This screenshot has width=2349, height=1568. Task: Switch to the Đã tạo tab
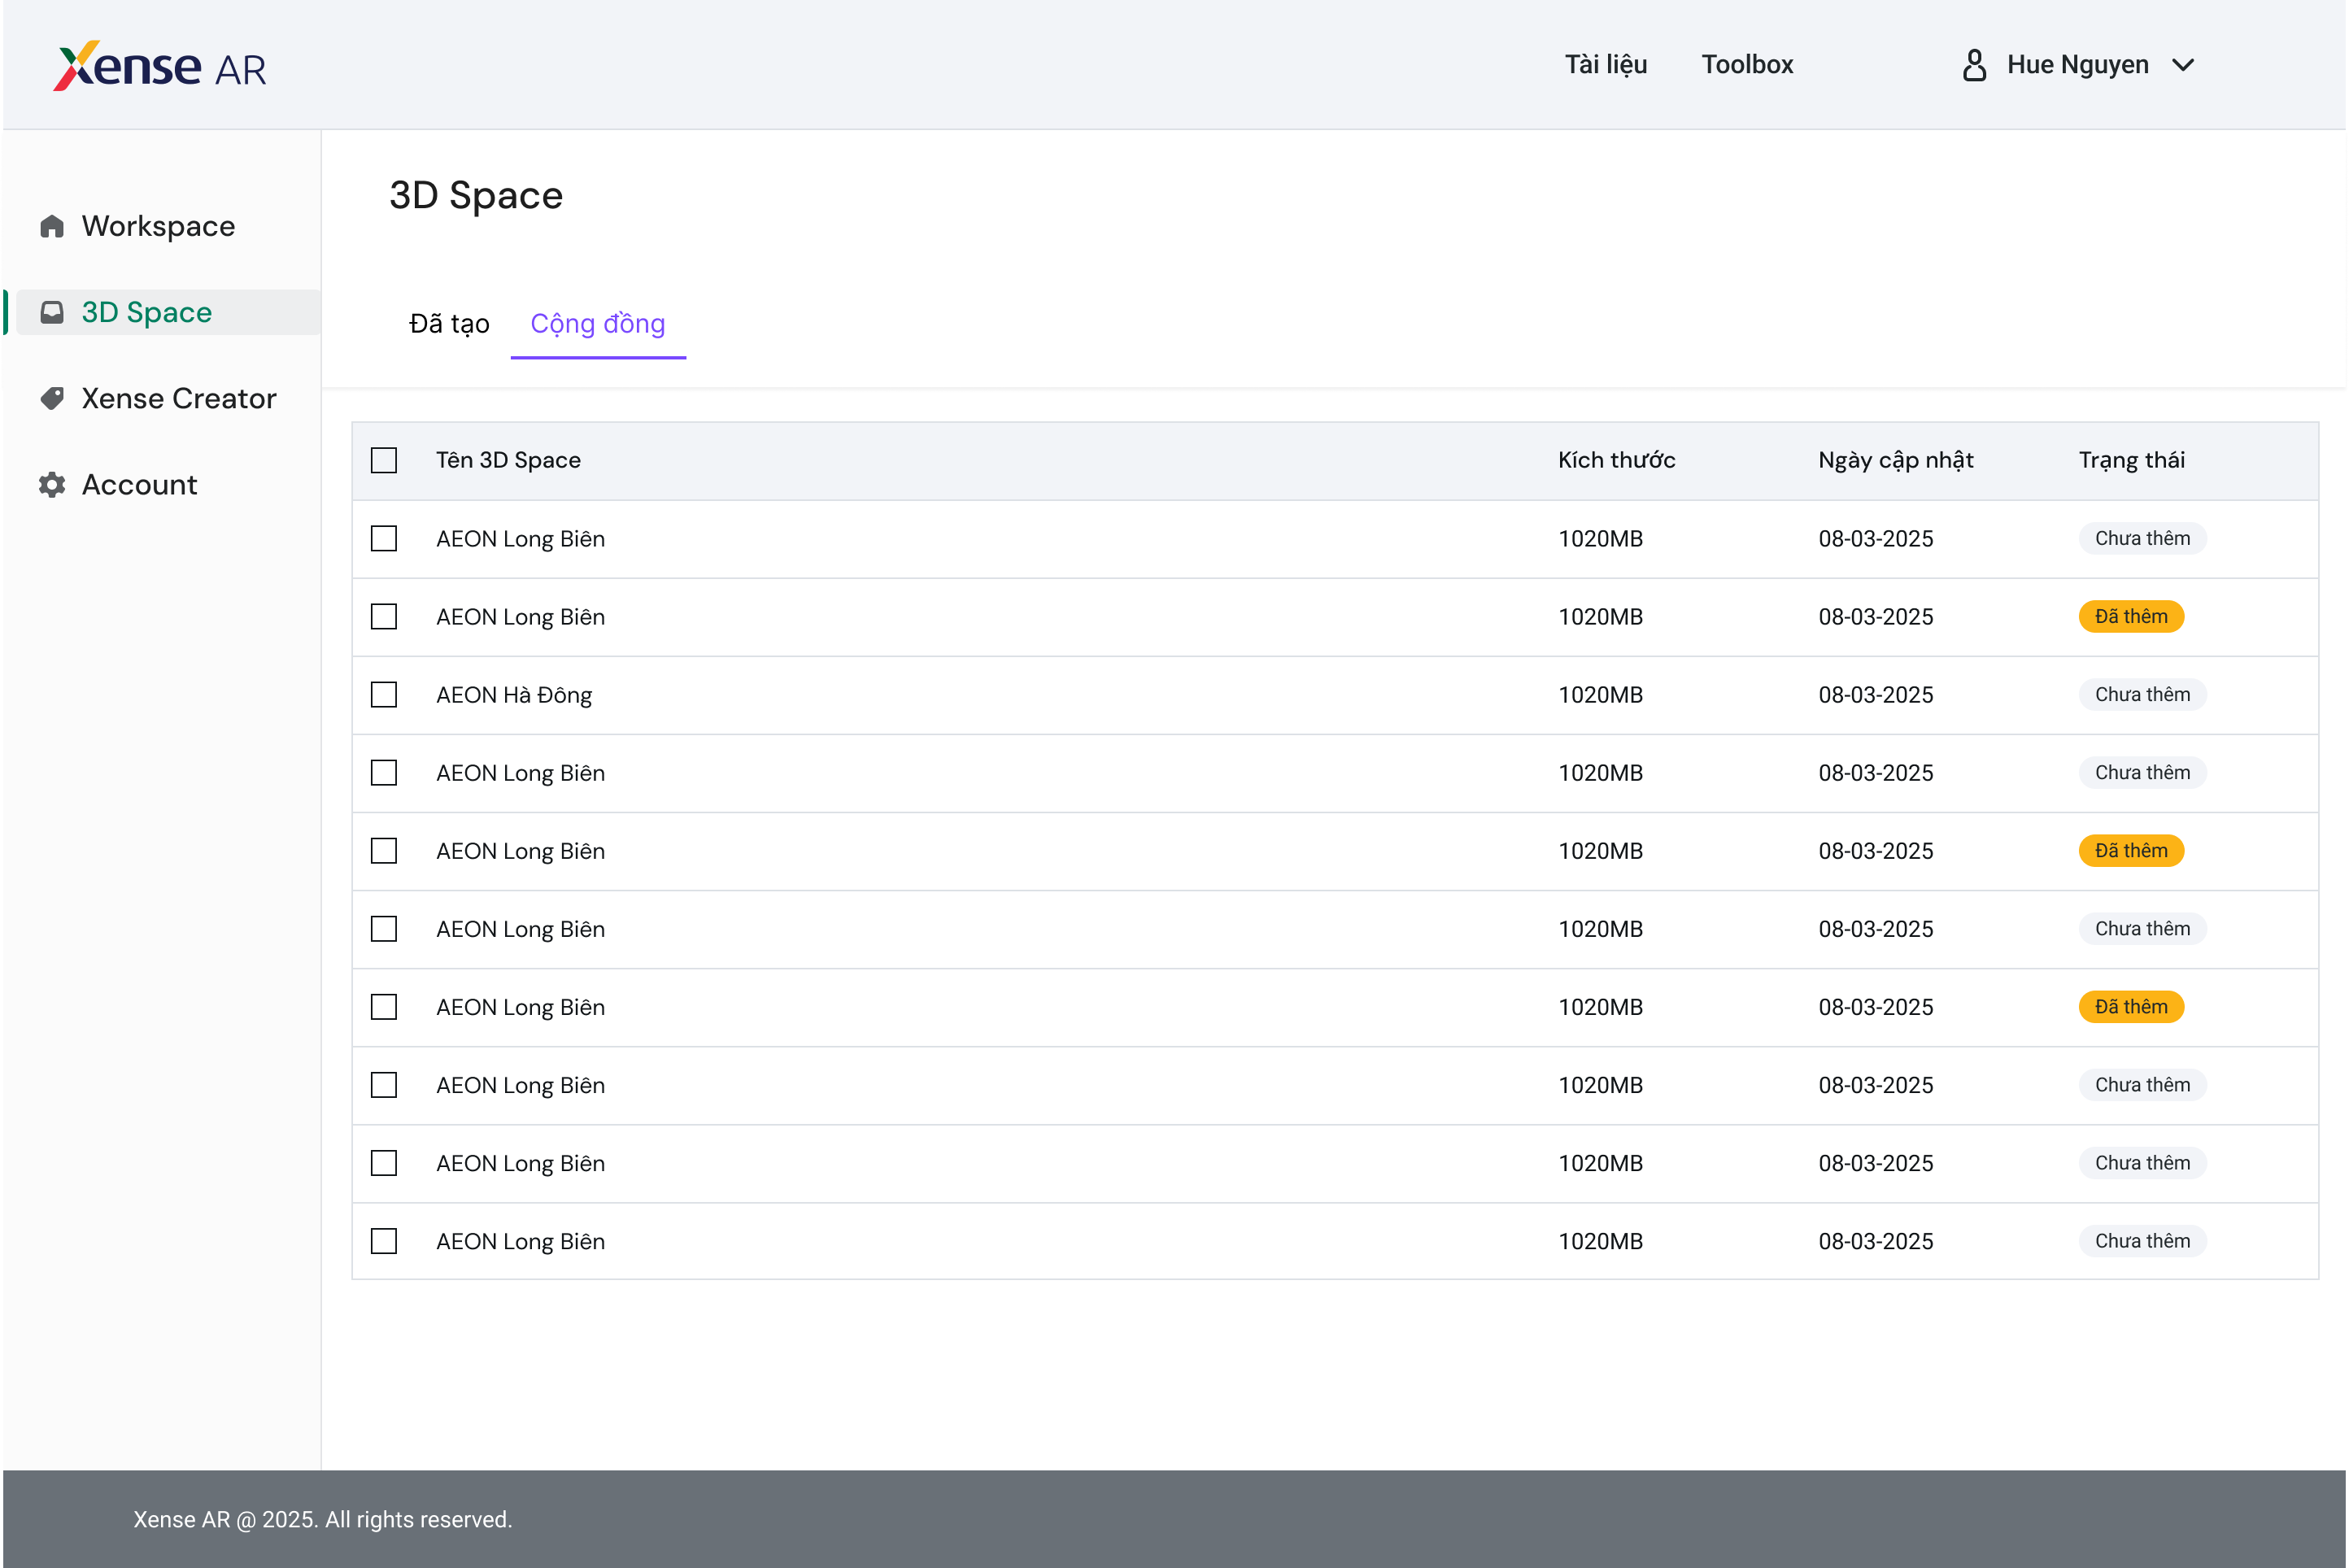coord(449,324)
